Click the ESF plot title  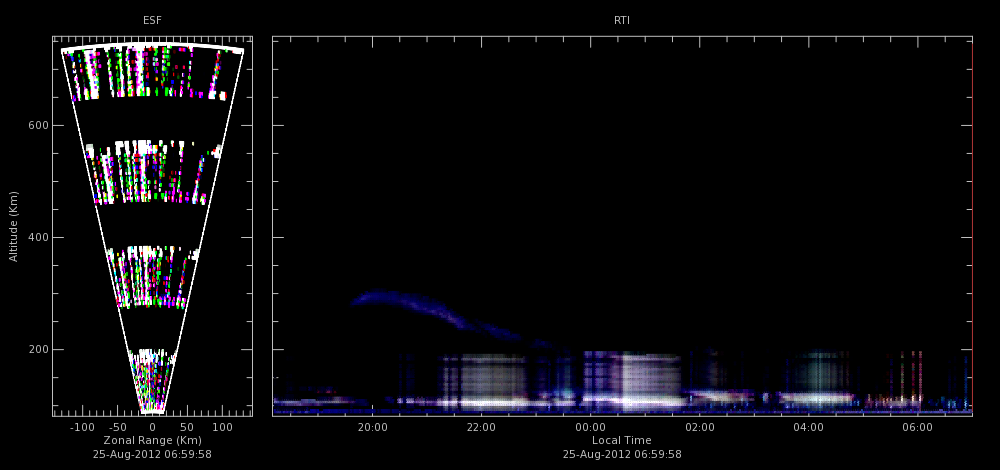coord(152,21)
